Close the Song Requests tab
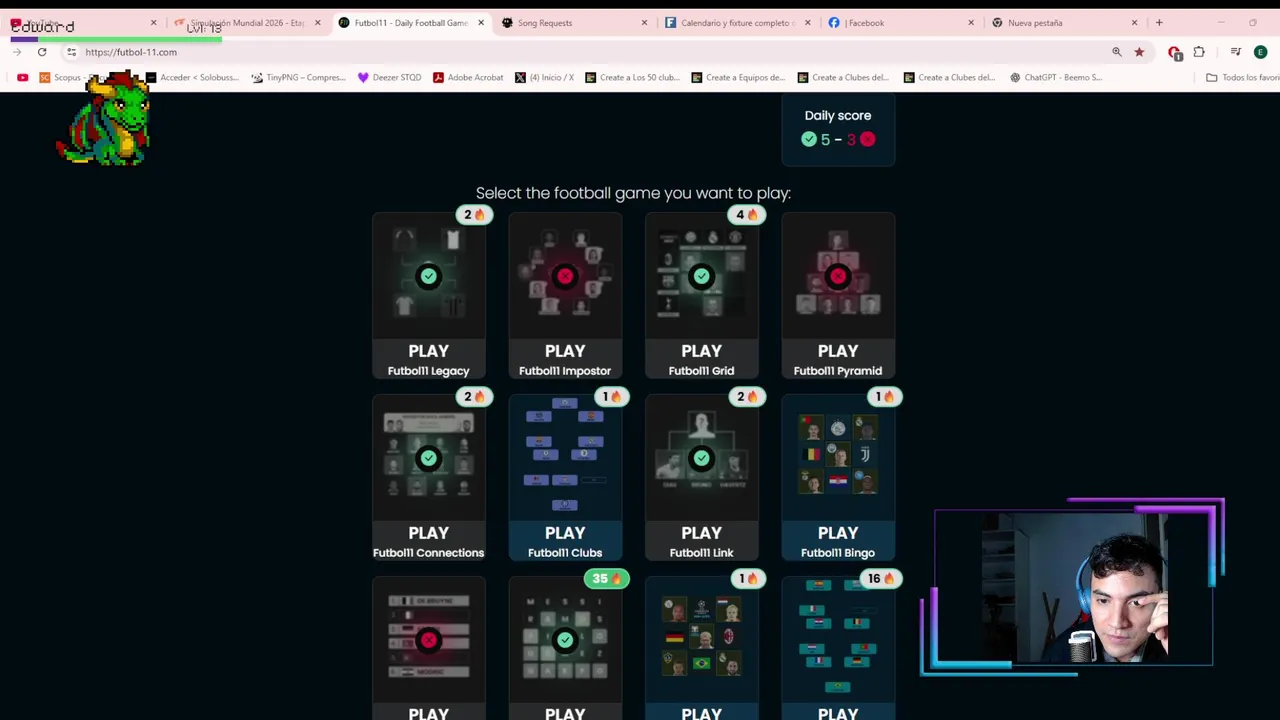Viewport: 1280px width, 720px height. click(x=644, y=22)
